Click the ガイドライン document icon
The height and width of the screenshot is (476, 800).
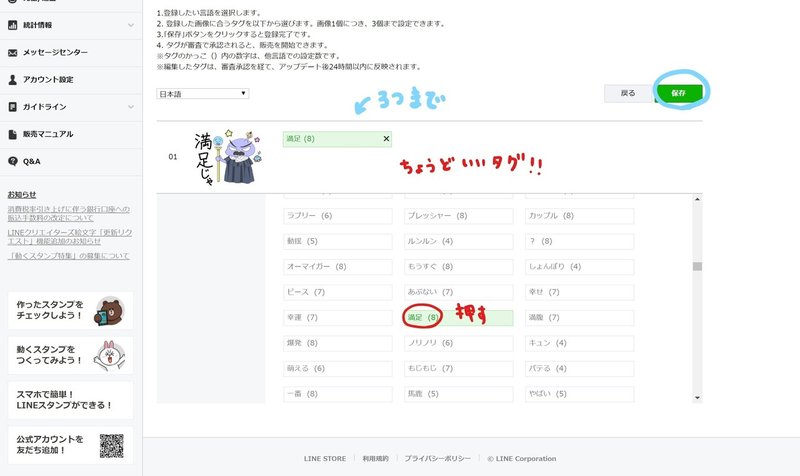13,107
